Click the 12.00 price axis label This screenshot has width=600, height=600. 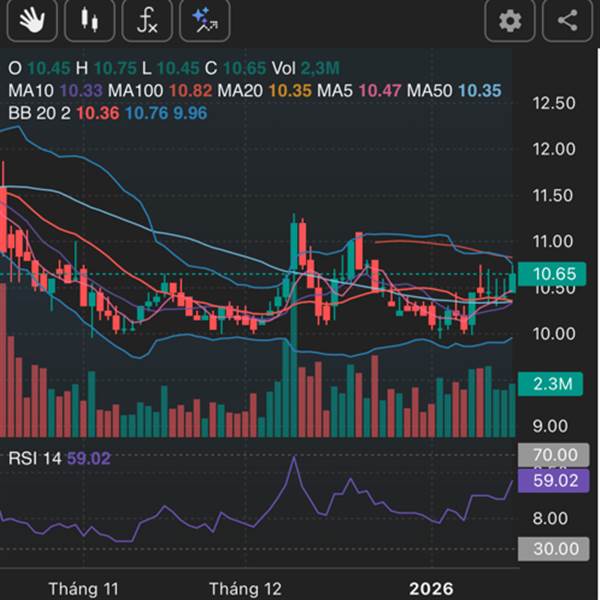[x=554, y=149]
